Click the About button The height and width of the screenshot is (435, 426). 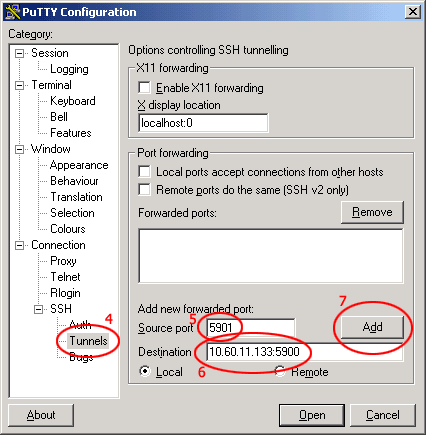point(41,415)
